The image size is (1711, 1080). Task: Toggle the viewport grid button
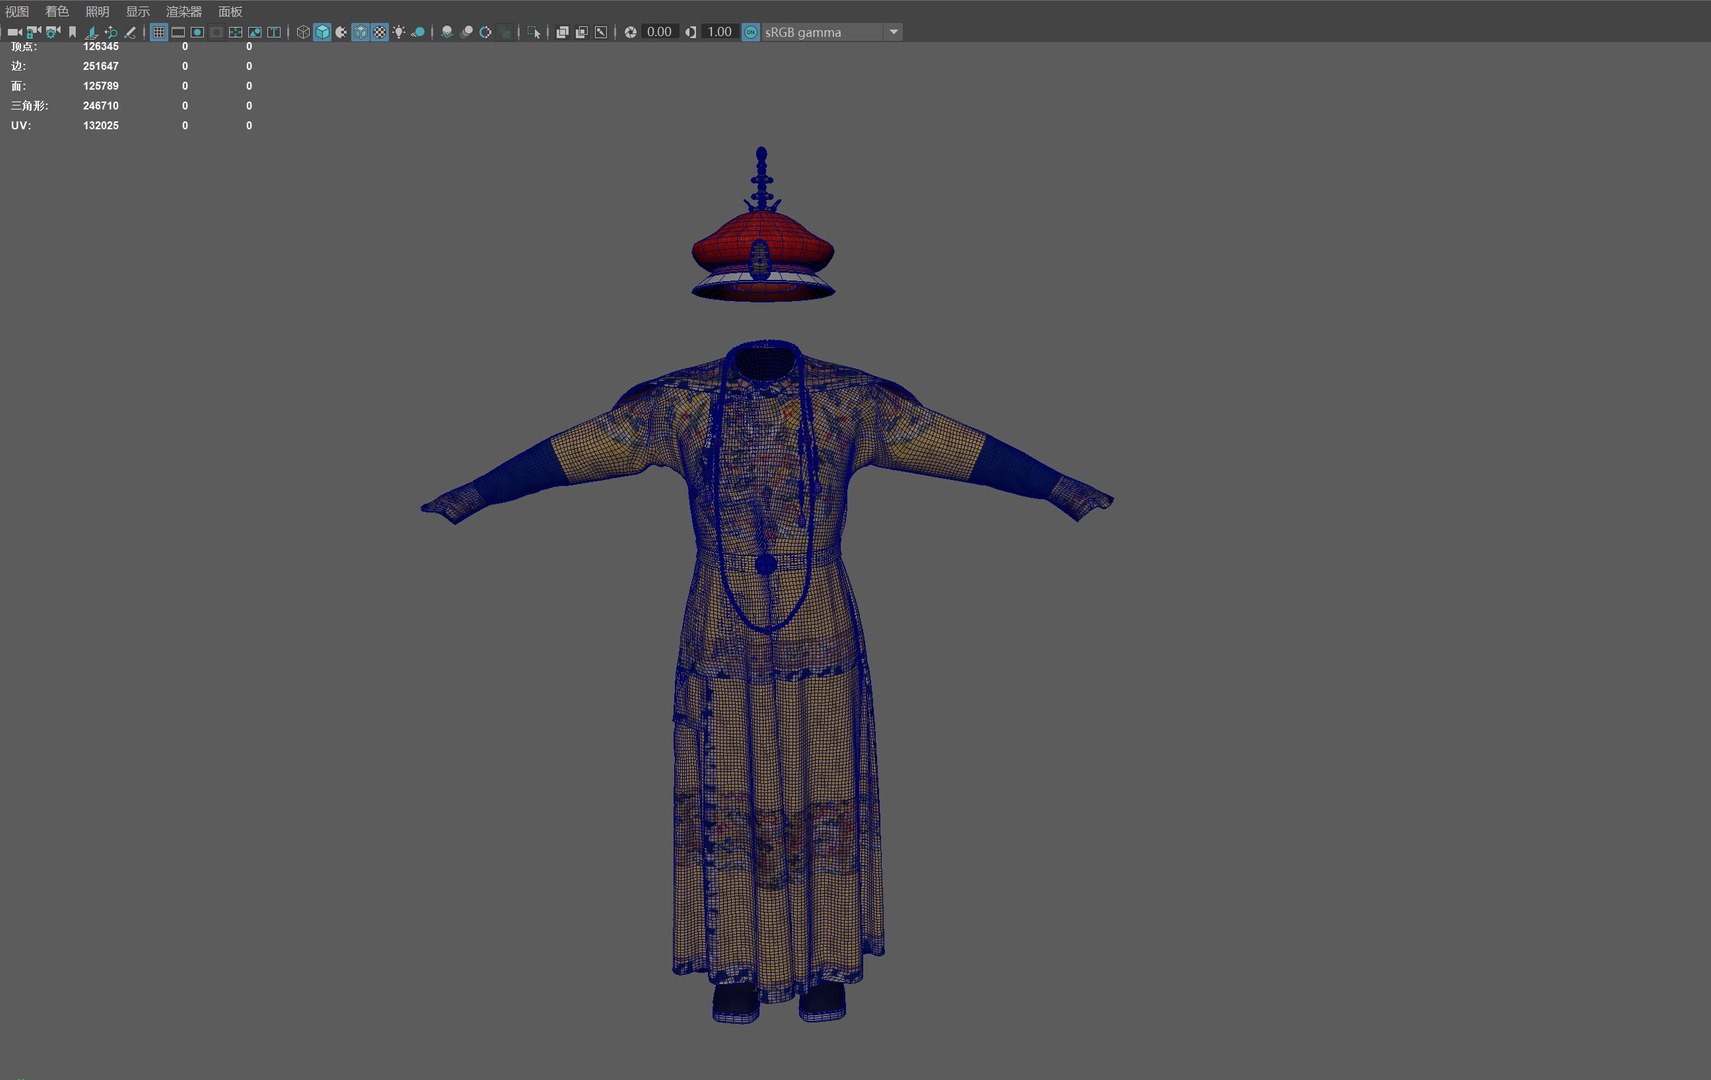[x=159, y=32]
